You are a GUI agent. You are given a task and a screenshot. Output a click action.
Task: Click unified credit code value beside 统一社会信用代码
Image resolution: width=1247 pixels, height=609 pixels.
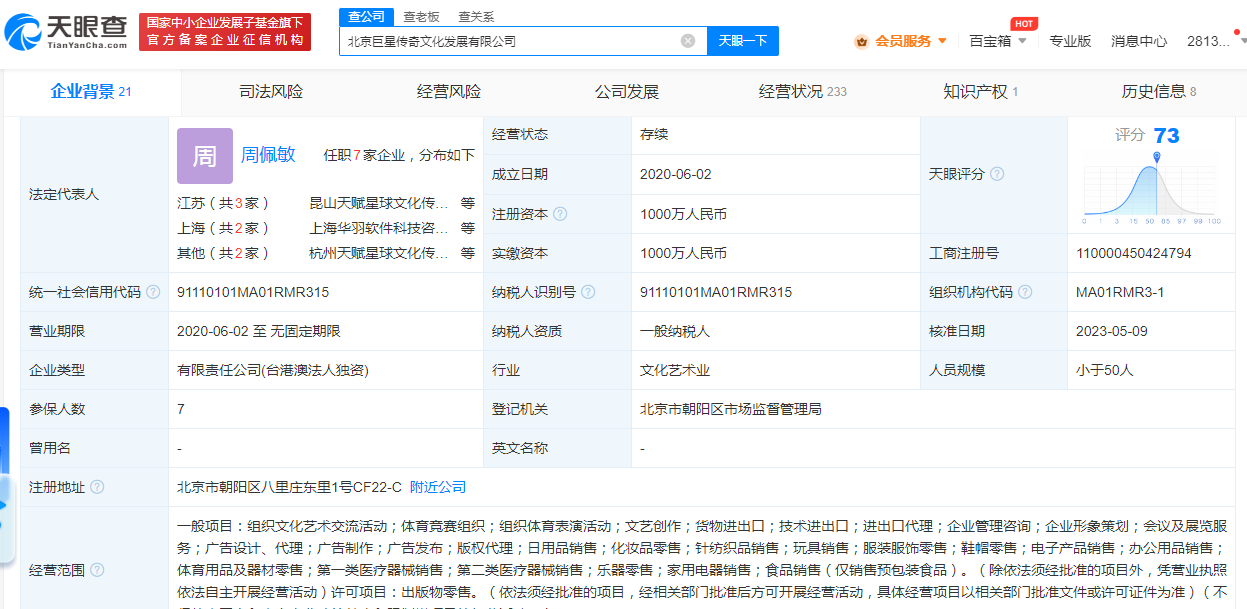click(x=253, y=292)
